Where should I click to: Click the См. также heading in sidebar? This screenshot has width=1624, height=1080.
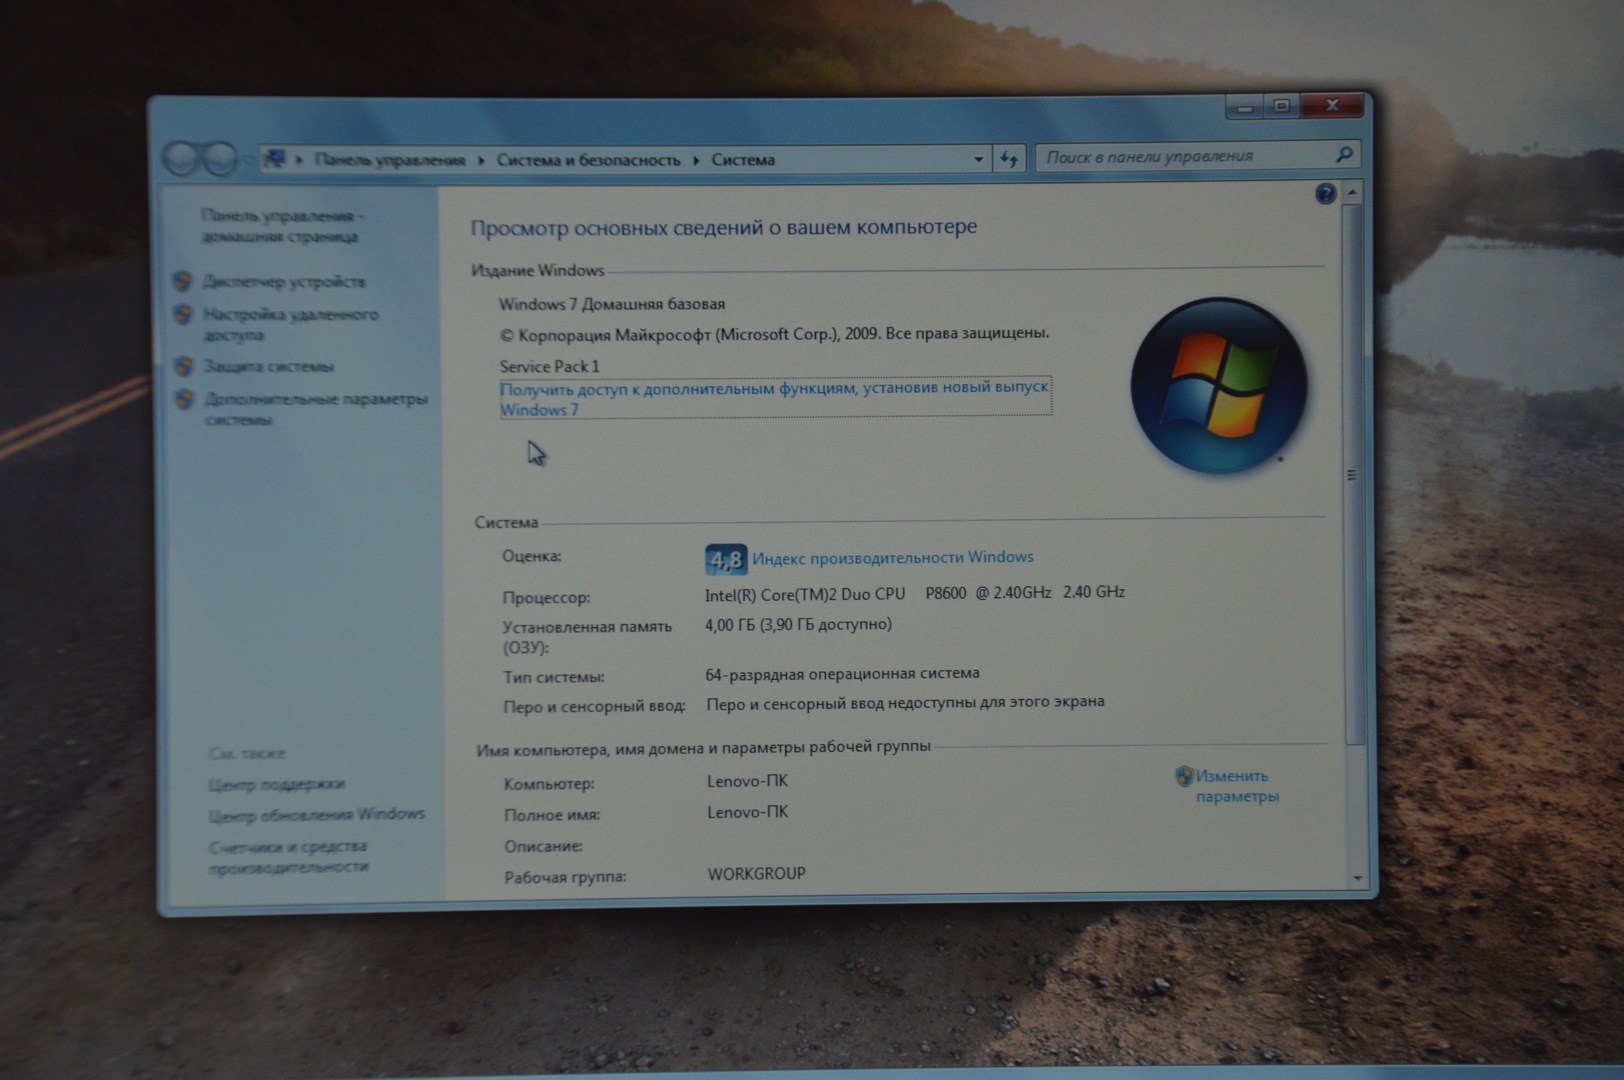247,754
